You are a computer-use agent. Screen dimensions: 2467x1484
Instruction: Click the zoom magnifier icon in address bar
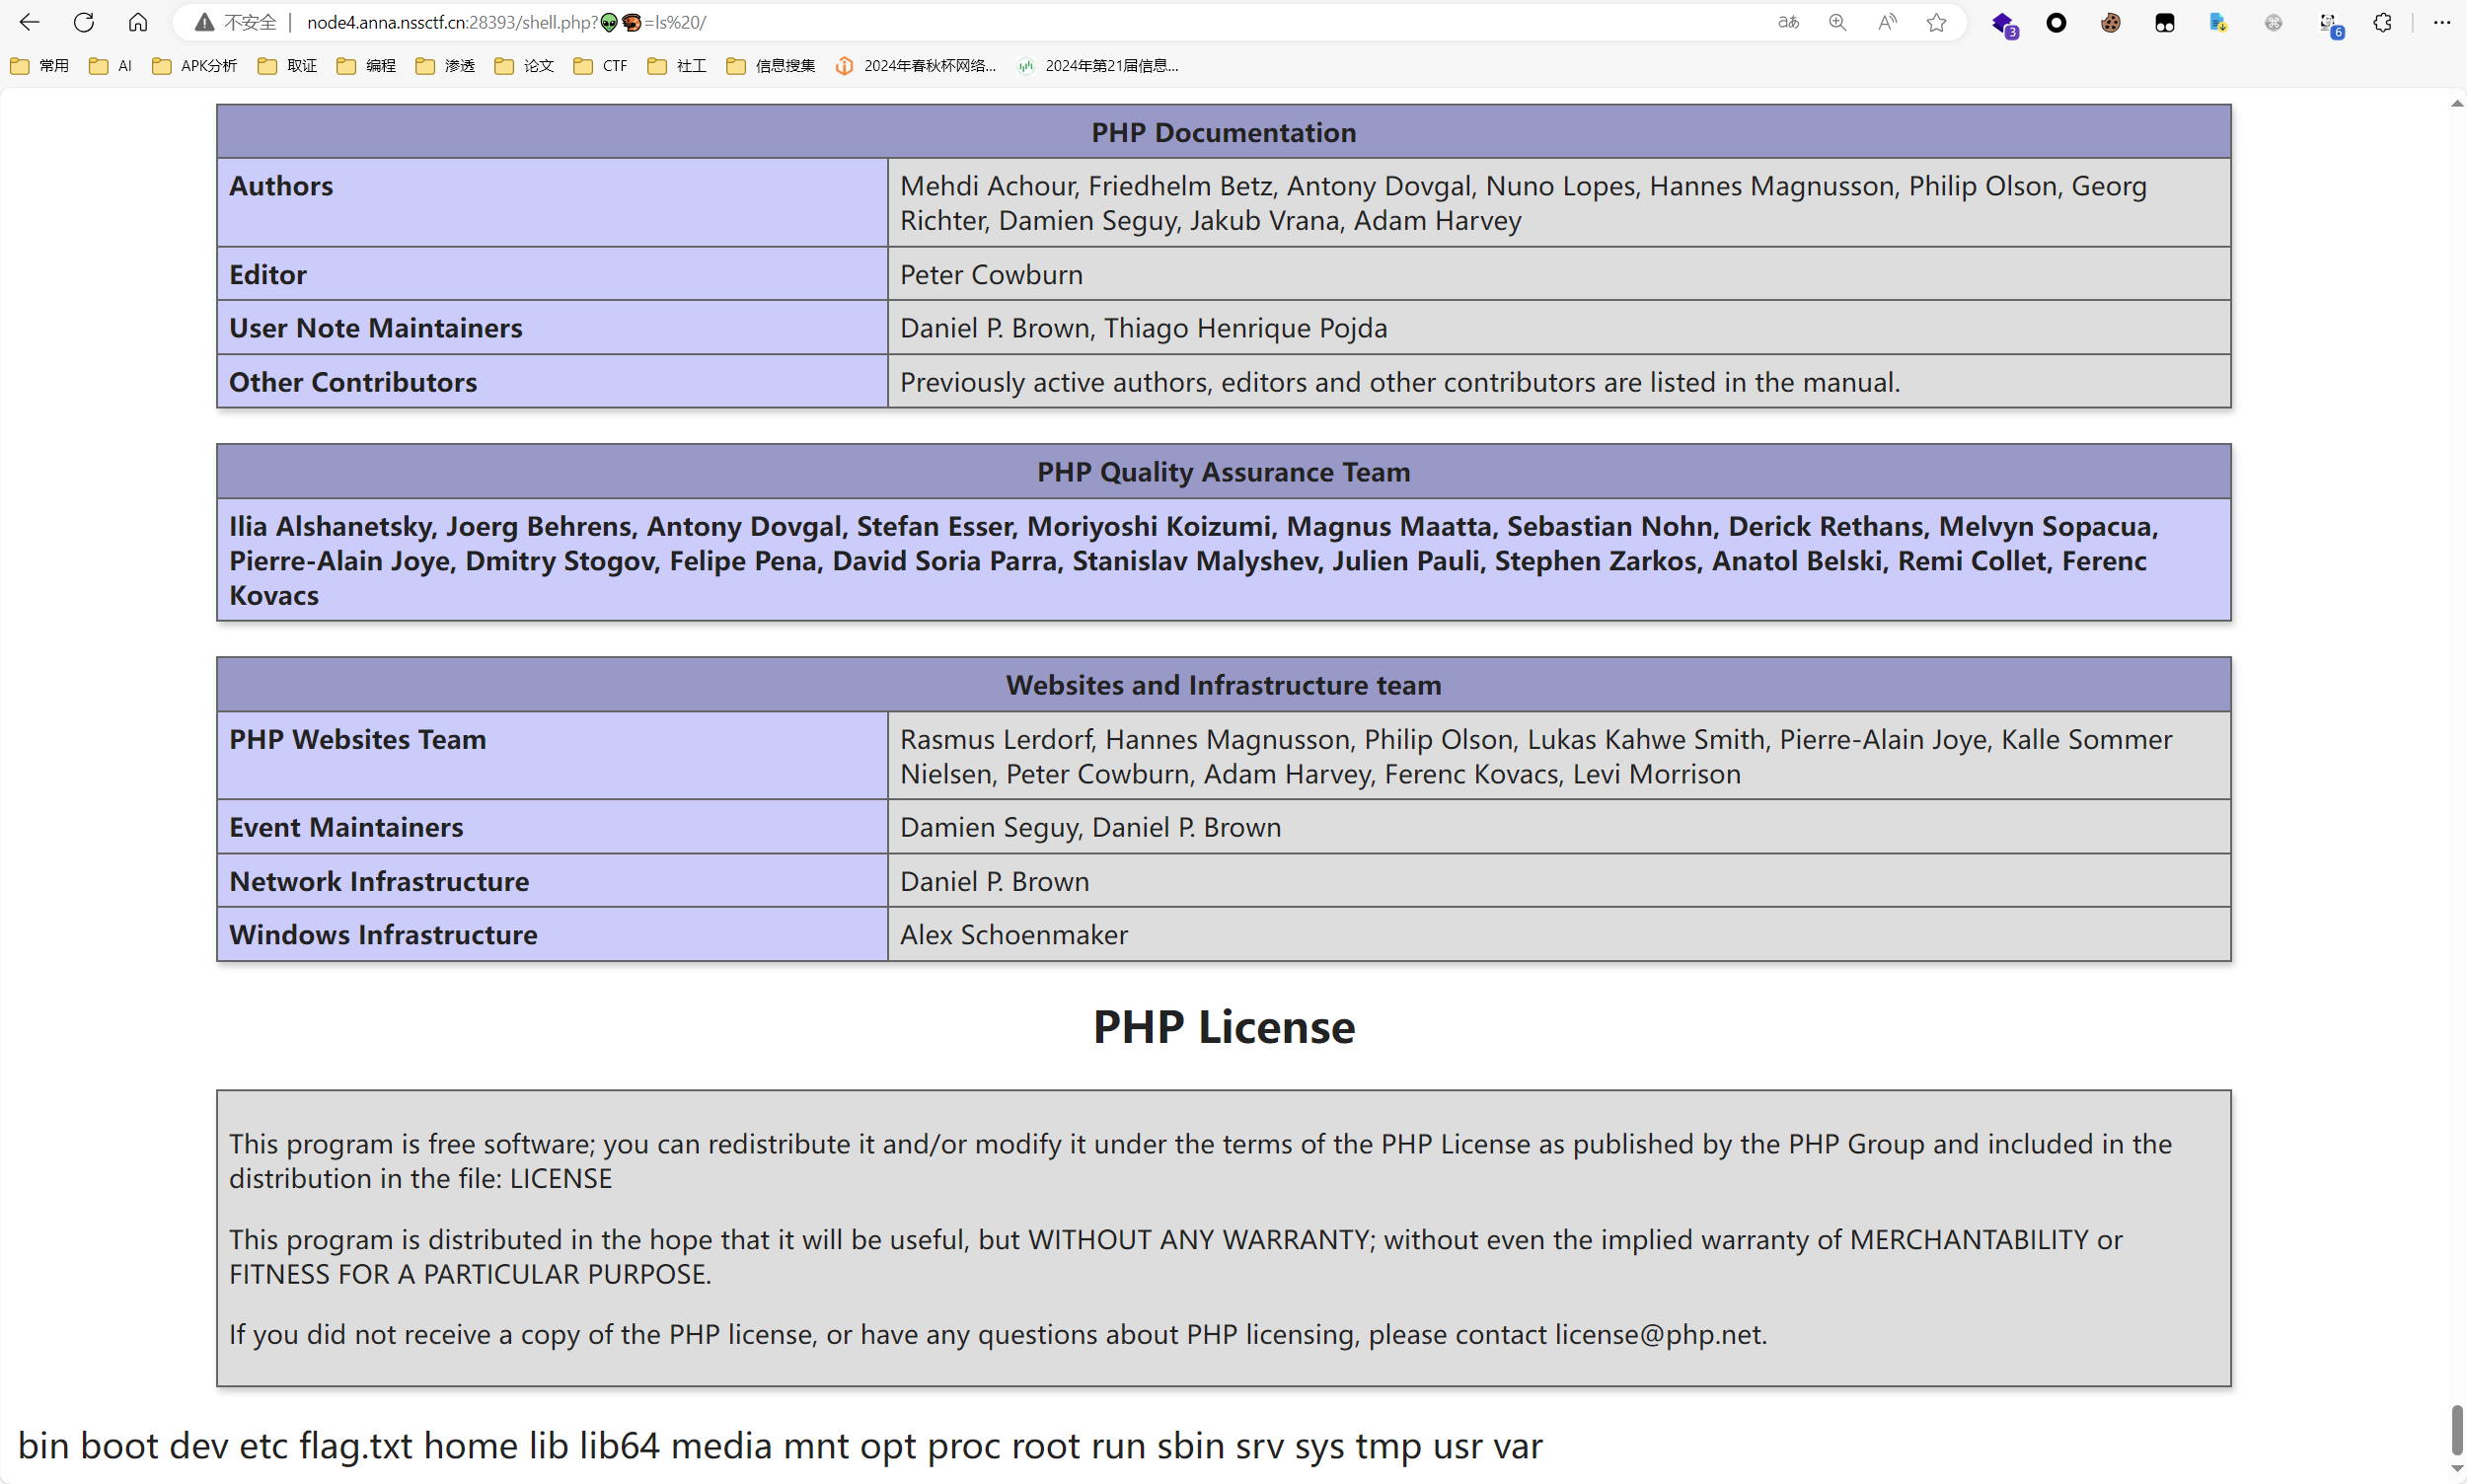pyautogui.click(x=1838, y=22)
